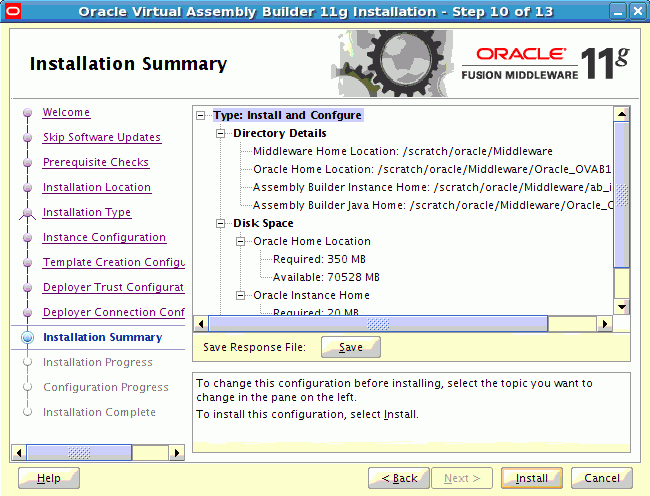Viewport: 650px width, 496px height.
Task: Click the summary tree horizontal scrollbar thumb
Action: pyautogui.click(x=378, y=324)
